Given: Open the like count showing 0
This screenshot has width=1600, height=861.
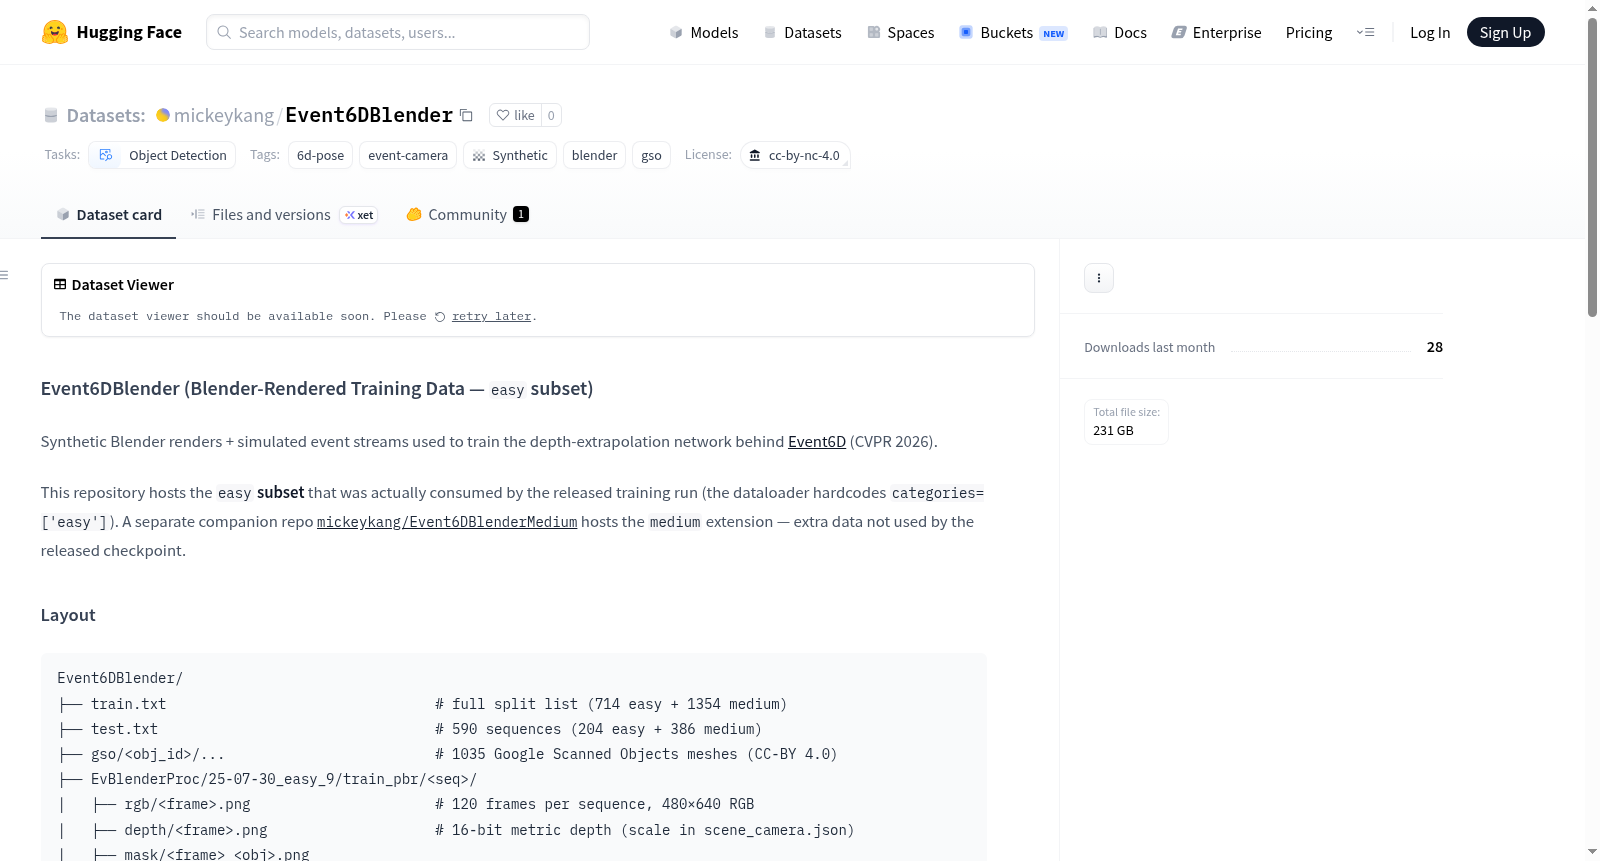Looking at the screenshot, I should 551,115.
